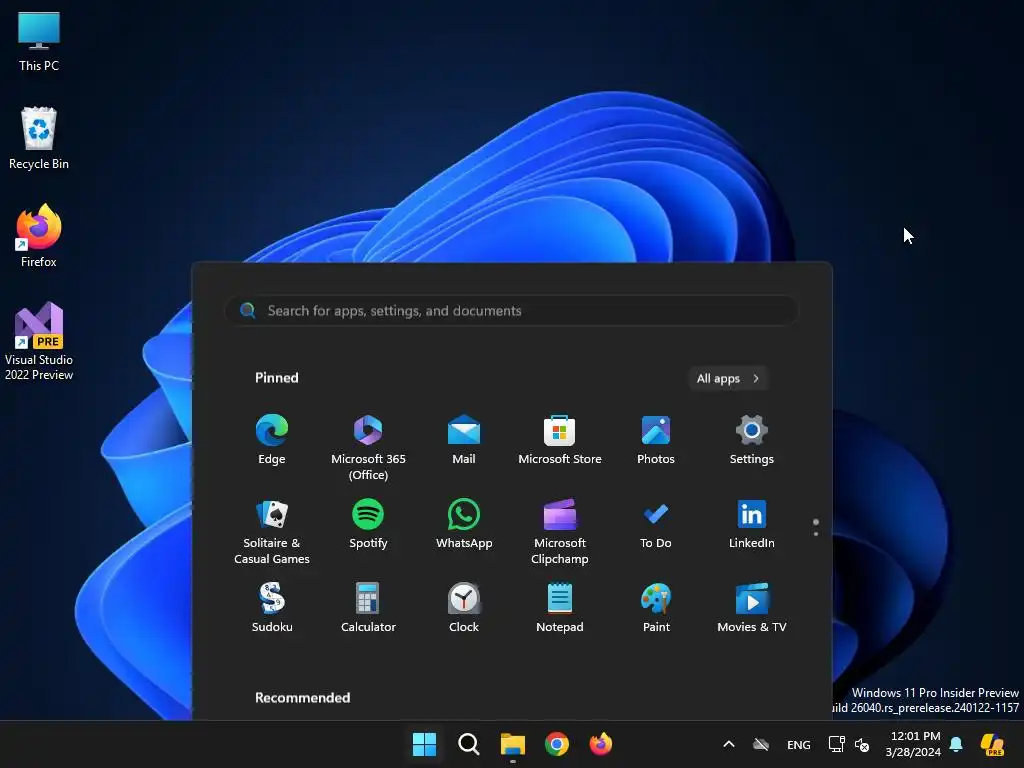
Task: Select Recycle Bin on desktop
Action: click(x=39, y=138)
